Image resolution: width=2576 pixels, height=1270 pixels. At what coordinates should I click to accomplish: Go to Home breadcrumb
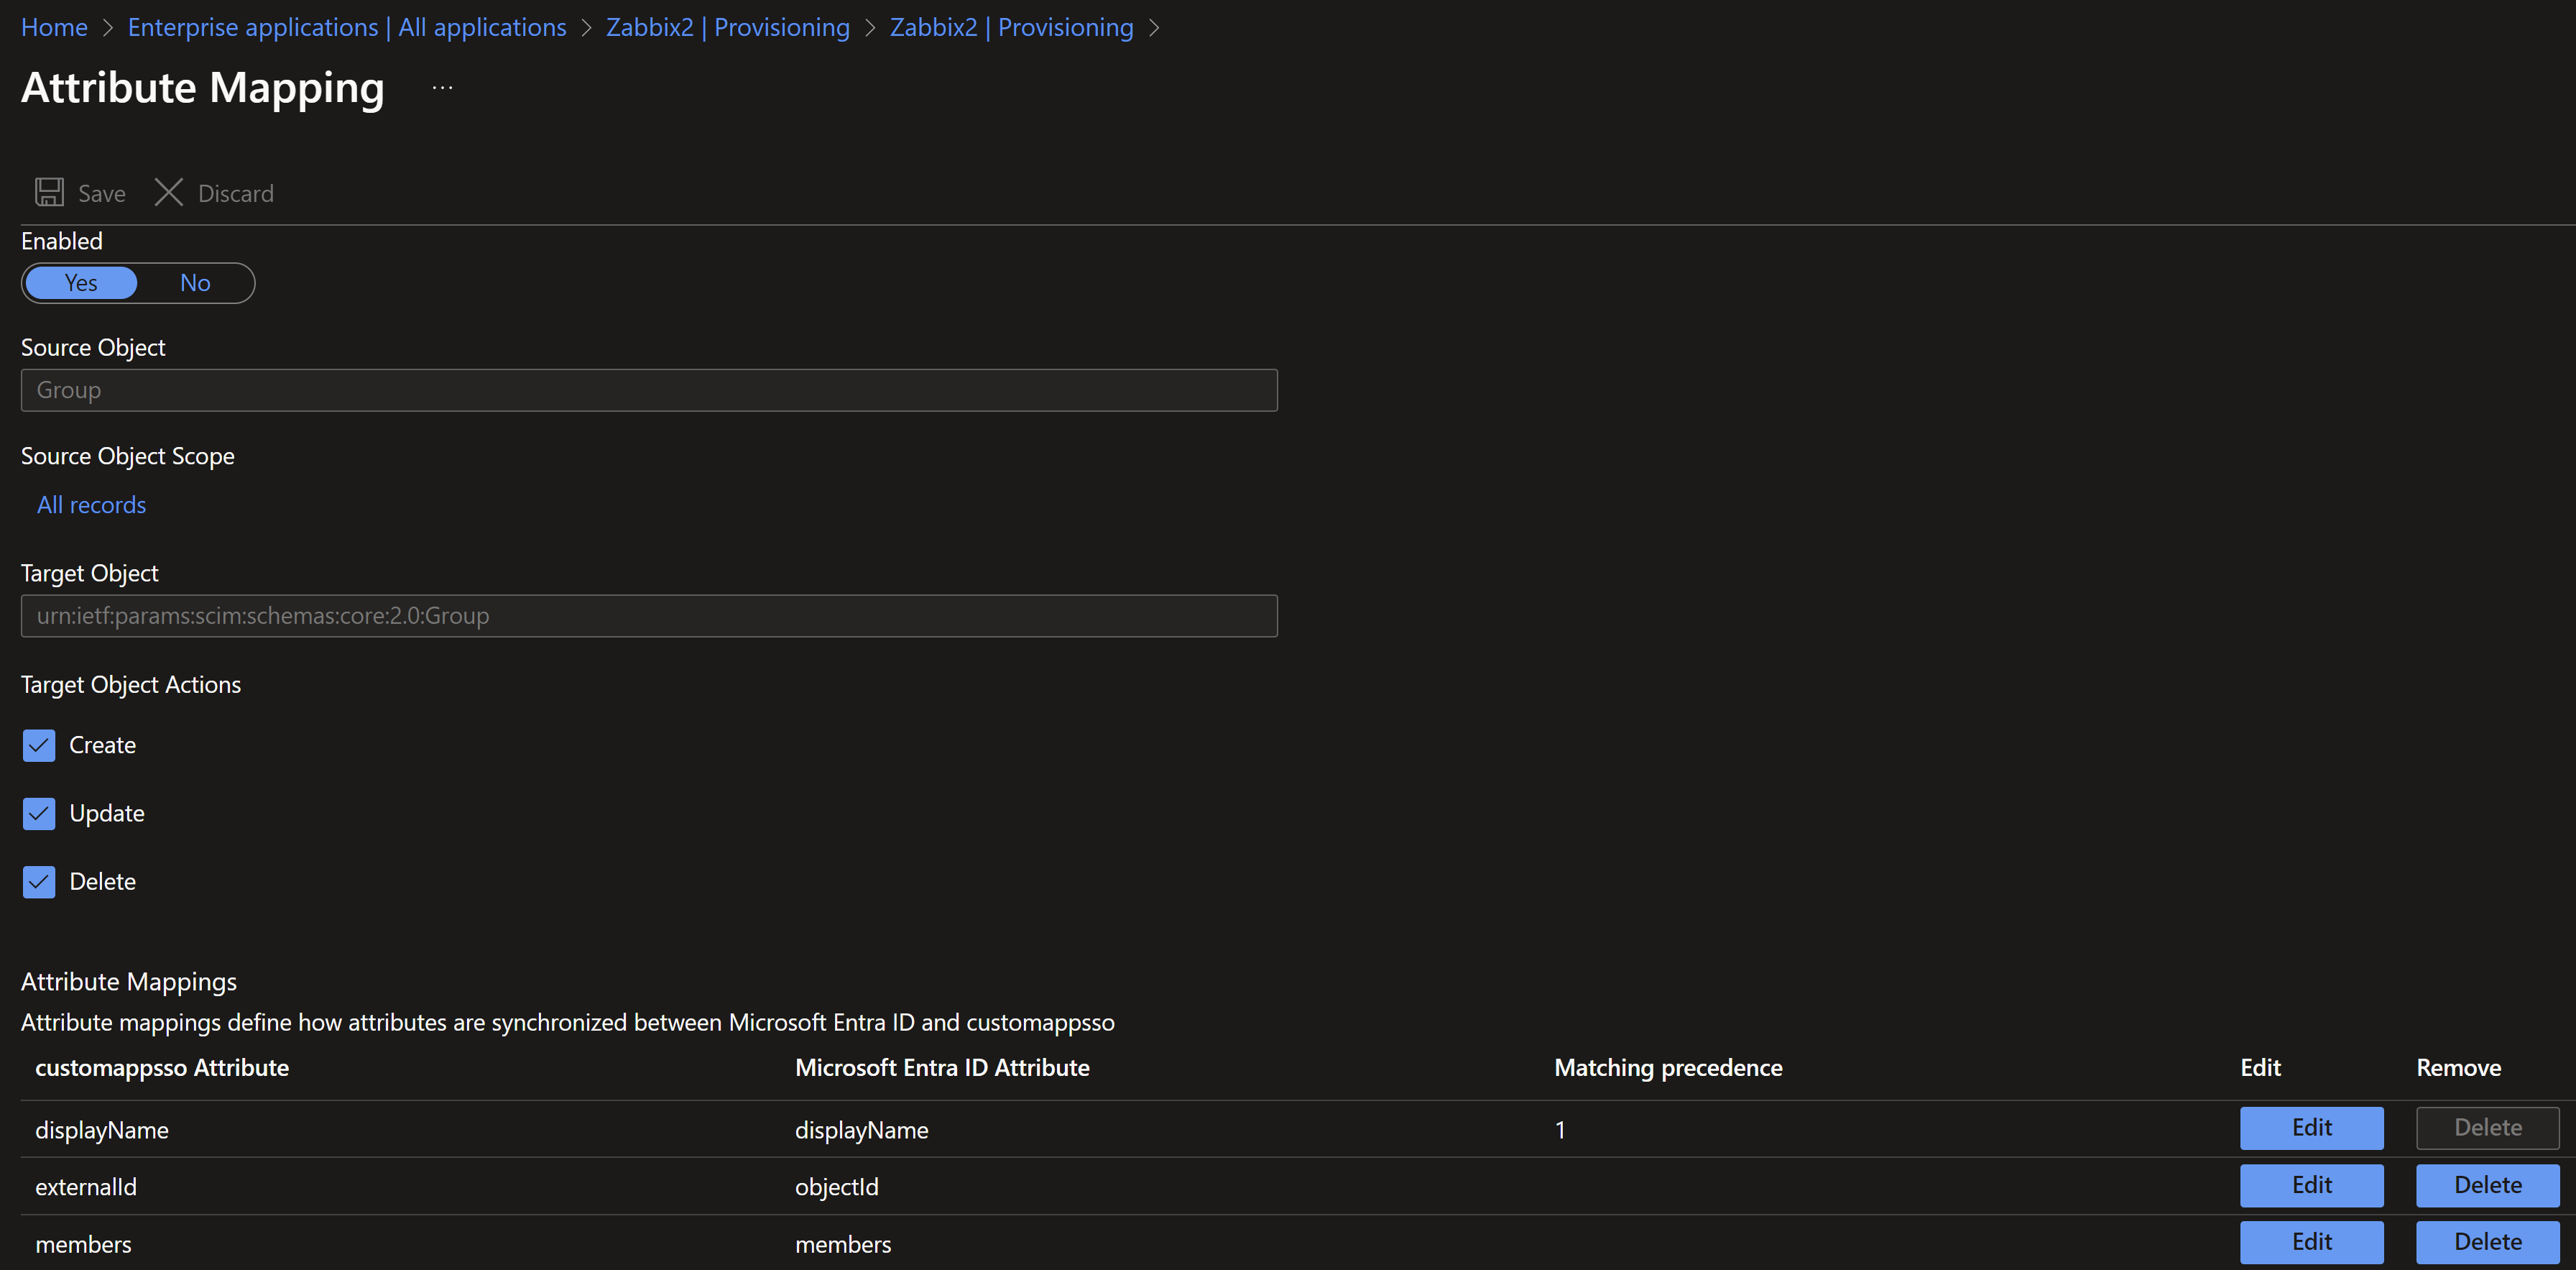(54, 27)
